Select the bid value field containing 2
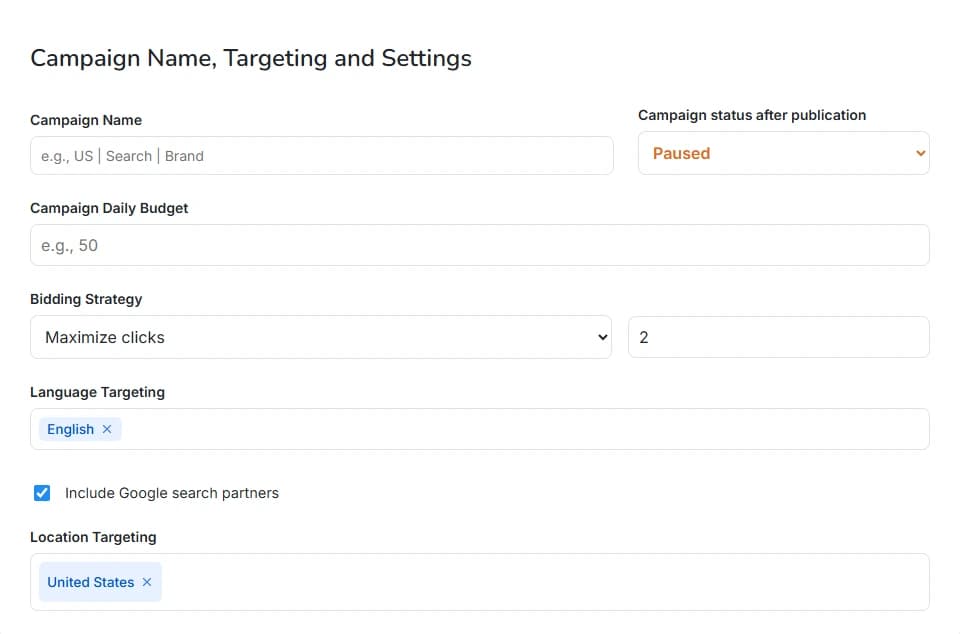960x634 pixels. 778,337
